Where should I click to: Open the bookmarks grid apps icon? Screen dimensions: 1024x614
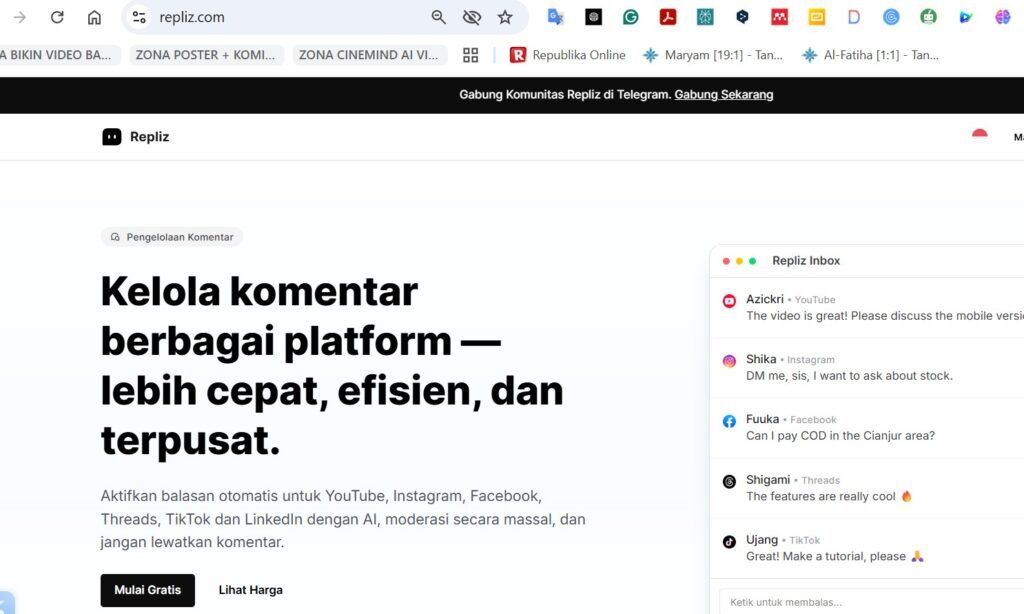(x=470, y=55)
